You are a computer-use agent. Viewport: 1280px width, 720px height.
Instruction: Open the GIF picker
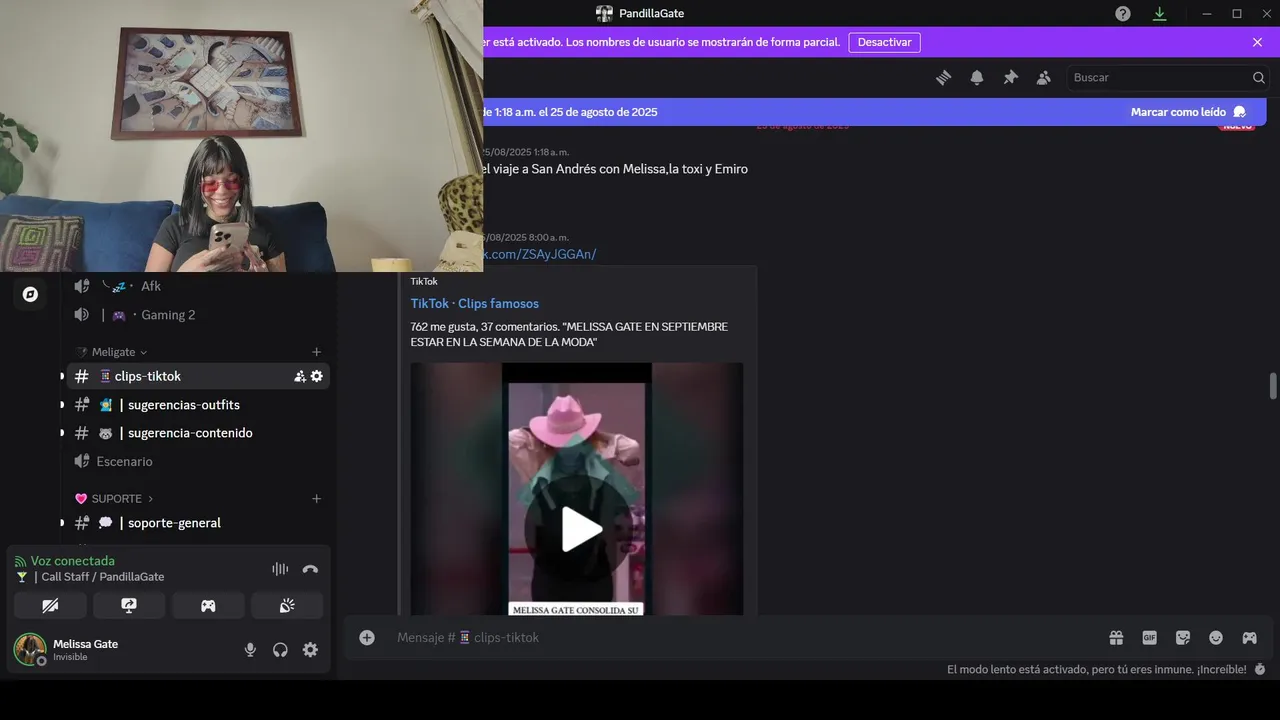point(1150,638)
